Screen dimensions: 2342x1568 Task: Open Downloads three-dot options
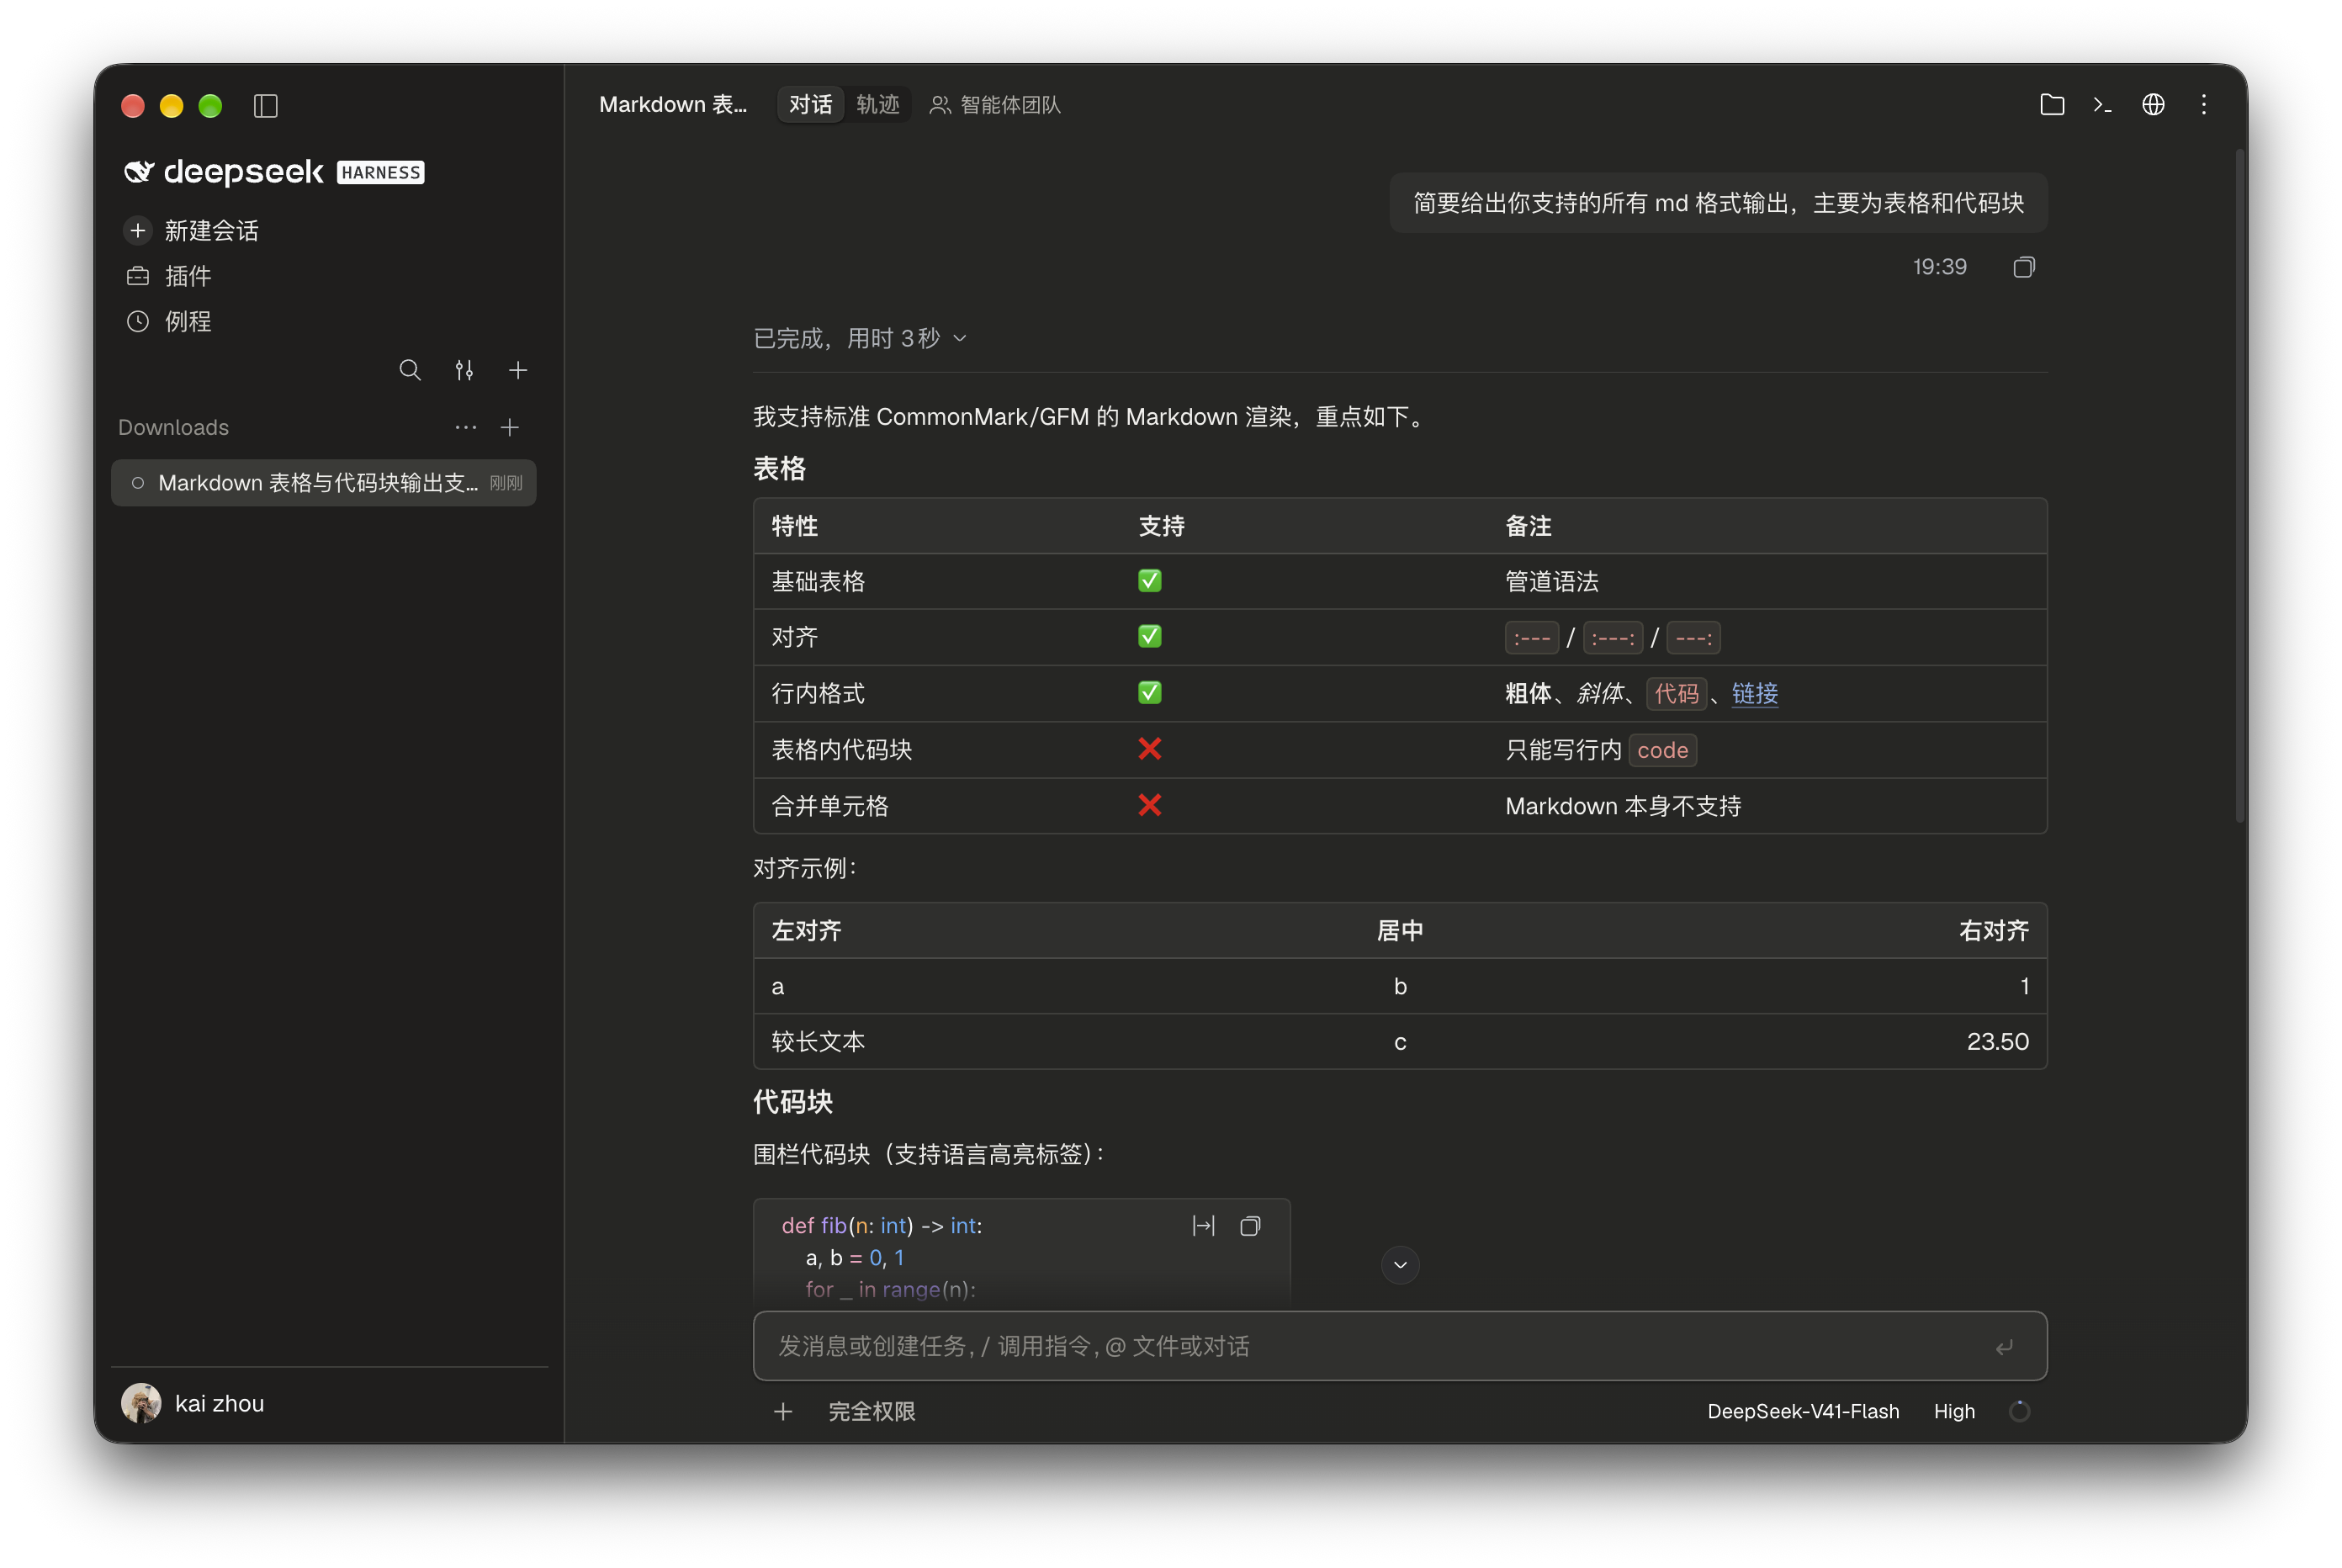tap(466, 427)
